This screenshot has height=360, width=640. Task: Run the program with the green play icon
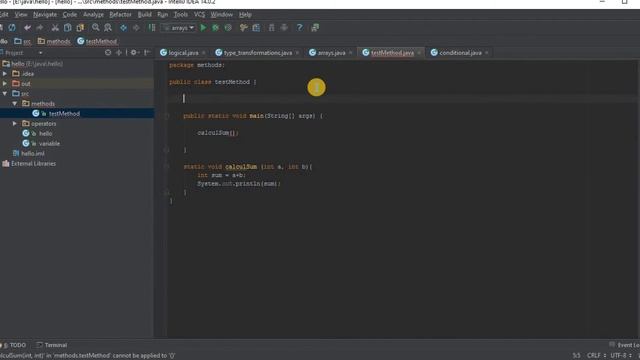point(203,28)
